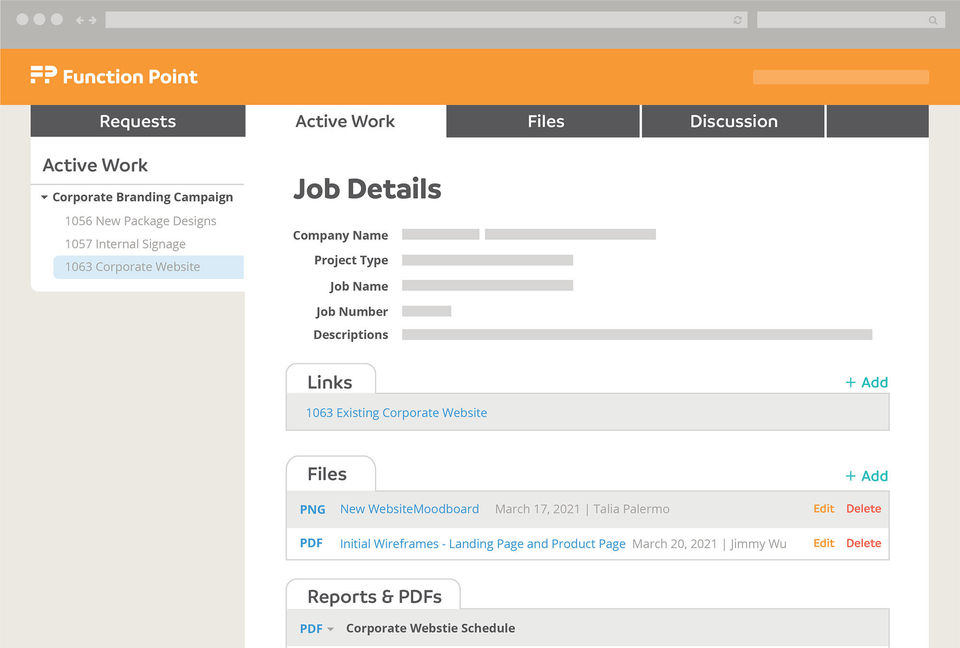Viewport: 960px width, 648px height.
Task: Select the Active Work tab
Action: tap(345, 121)
